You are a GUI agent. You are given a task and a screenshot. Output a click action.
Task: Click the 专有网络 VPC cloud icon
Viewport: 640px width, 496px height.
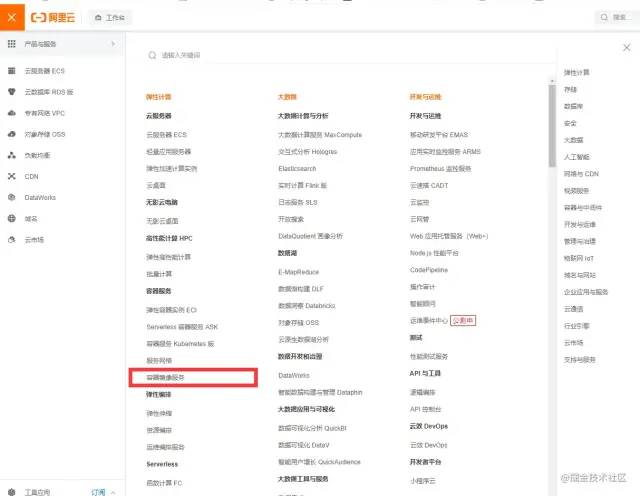click(x=11, y=113)
